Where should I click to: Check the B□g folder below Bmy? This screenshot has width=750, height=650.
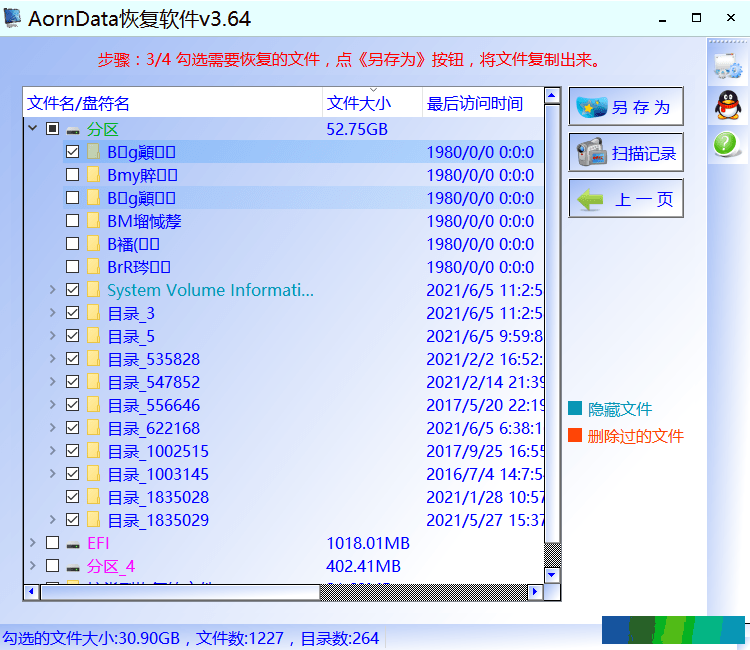click(x=72, y=198)
